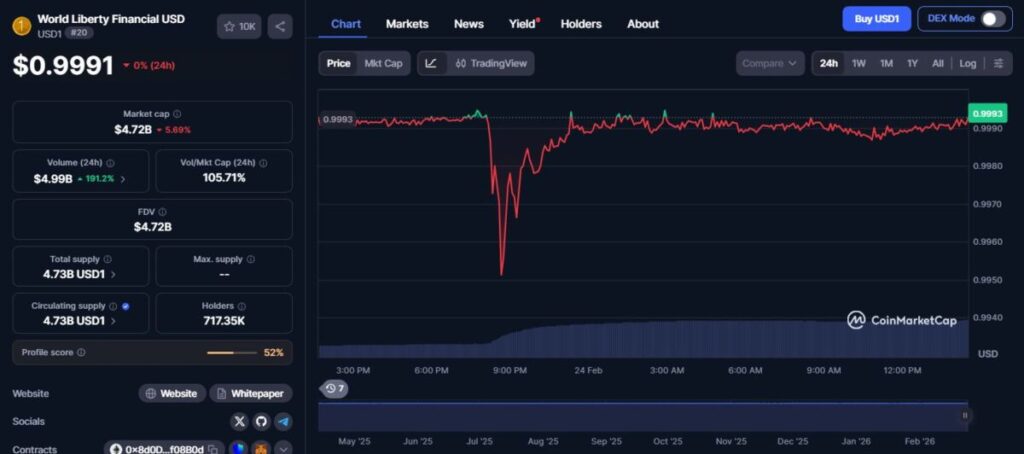The width and height of the screenshot is (1024, 454).
Task: Open chart settings sliders icon
Action: 998,63
